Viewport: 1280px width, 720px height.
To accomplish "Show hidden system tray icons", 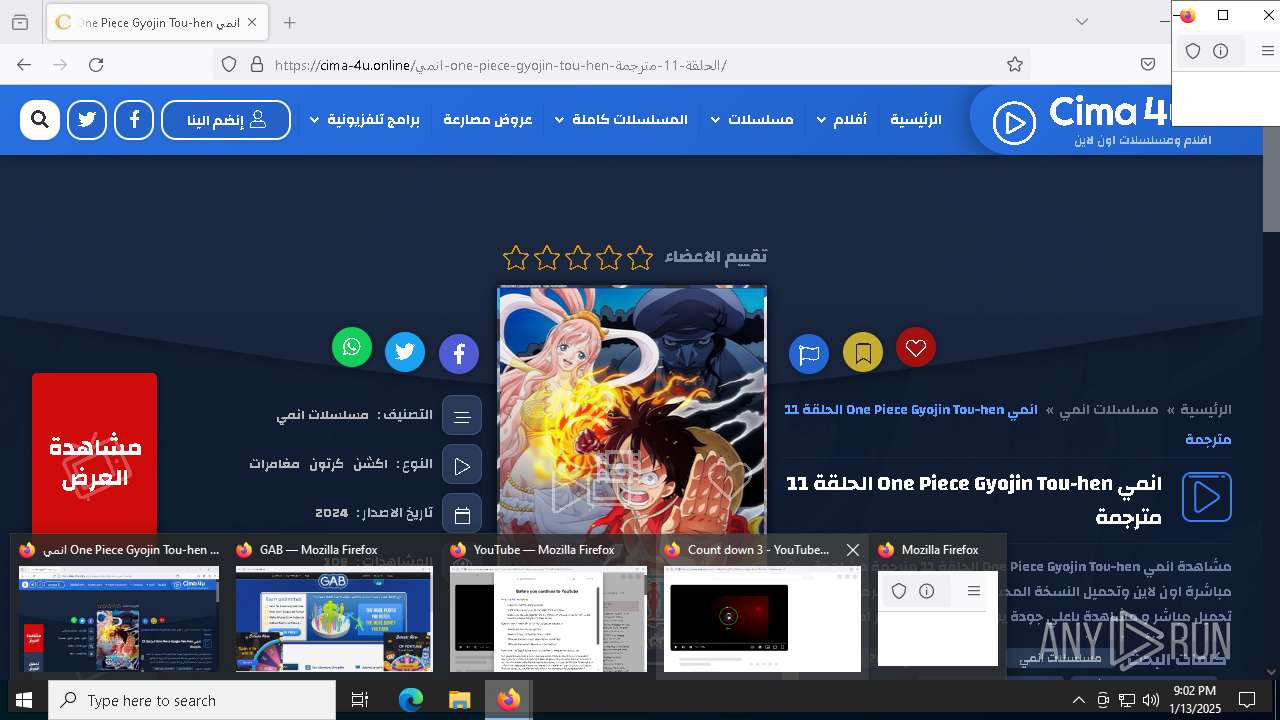I will (x=1078, y=700).
